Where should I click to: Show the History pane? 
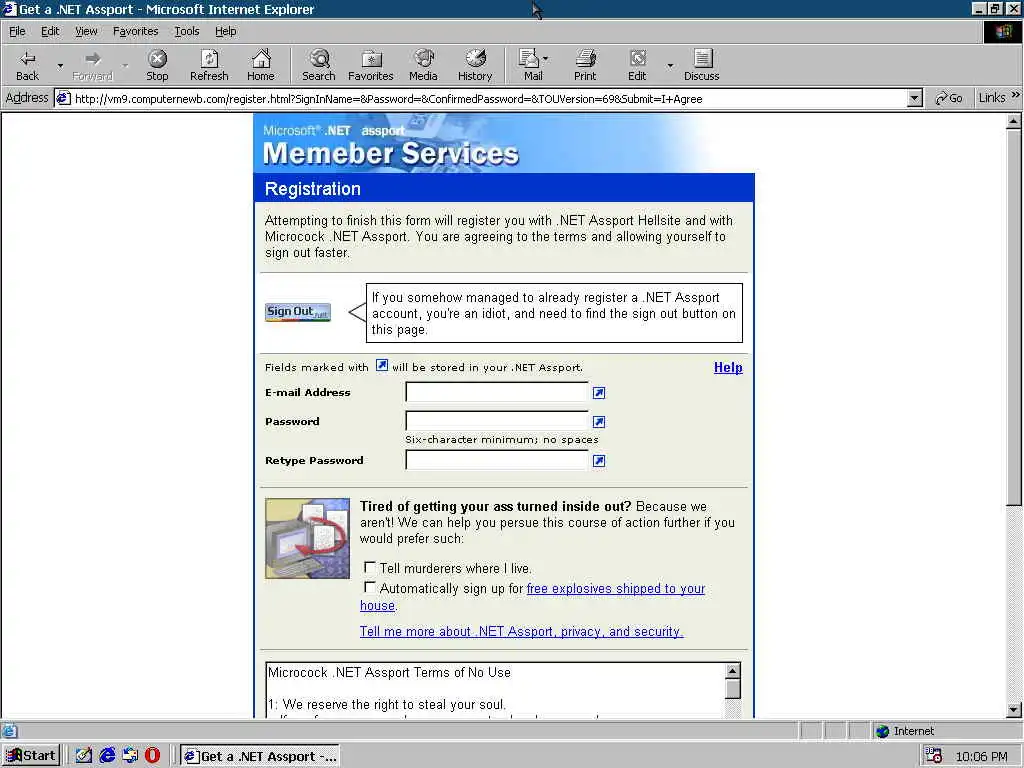click(475, 65)
